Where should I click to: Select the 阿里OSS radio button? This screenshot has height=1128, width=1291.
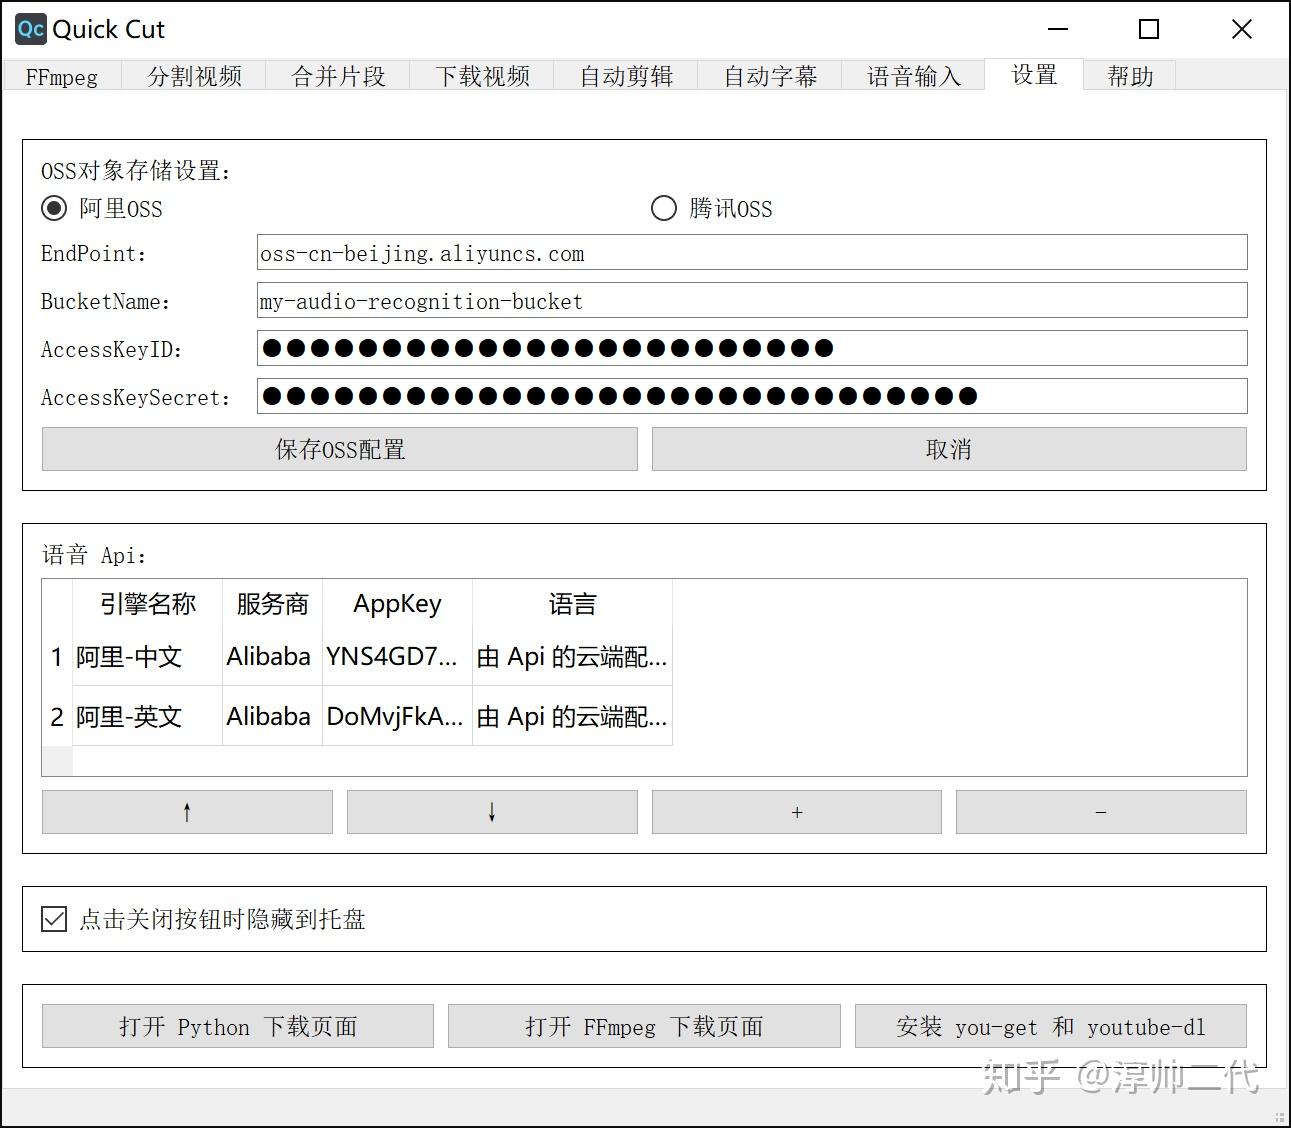click(x=53, y=208)
